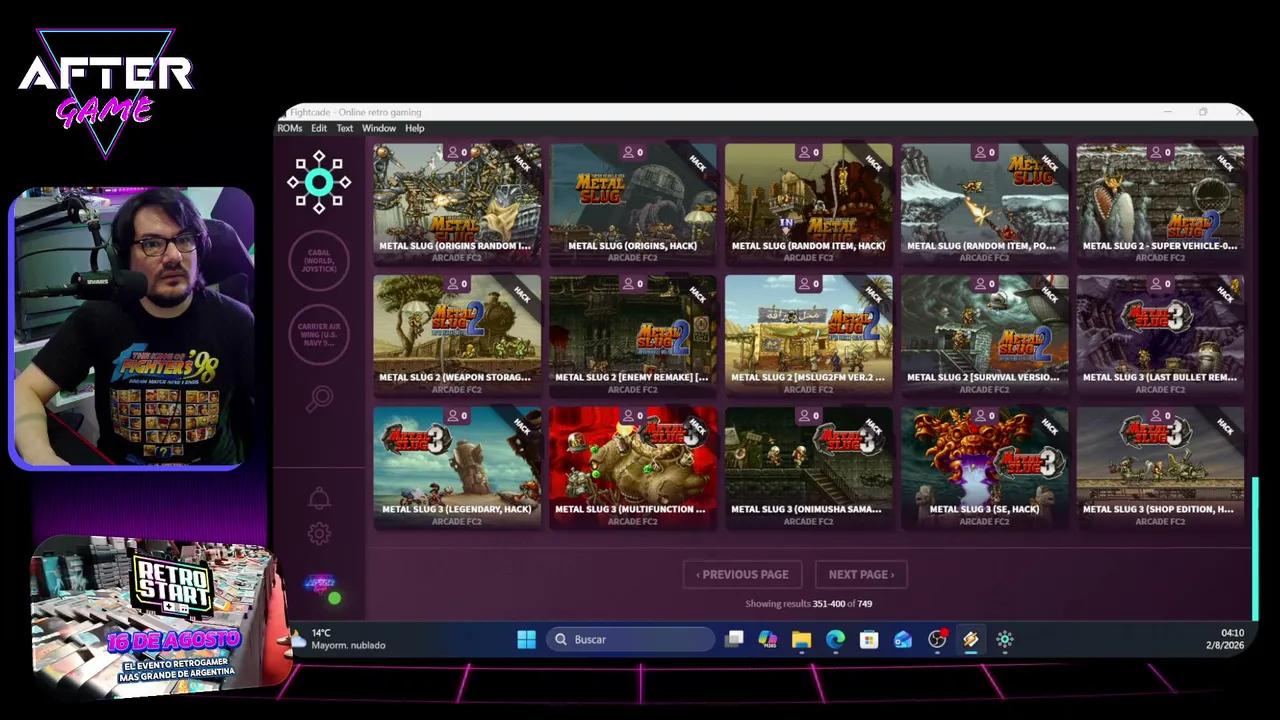Open Task View on the taskbar

(734, 640)
